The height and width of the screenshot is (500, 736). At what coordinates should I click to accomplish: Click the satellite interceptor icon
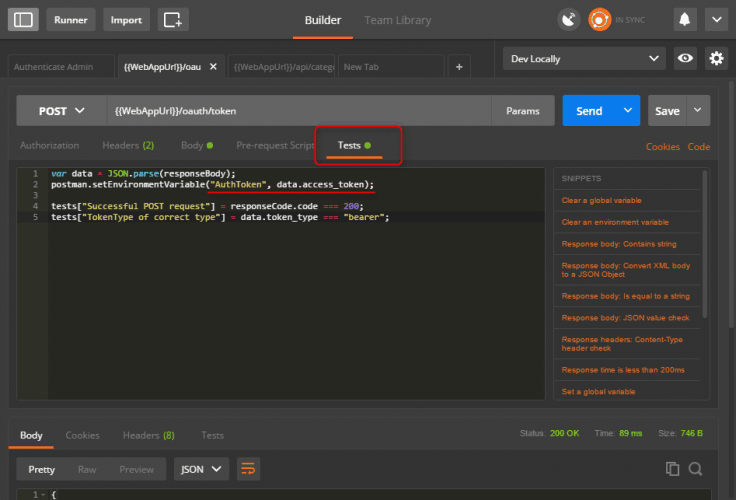click(x=568, y=19)
